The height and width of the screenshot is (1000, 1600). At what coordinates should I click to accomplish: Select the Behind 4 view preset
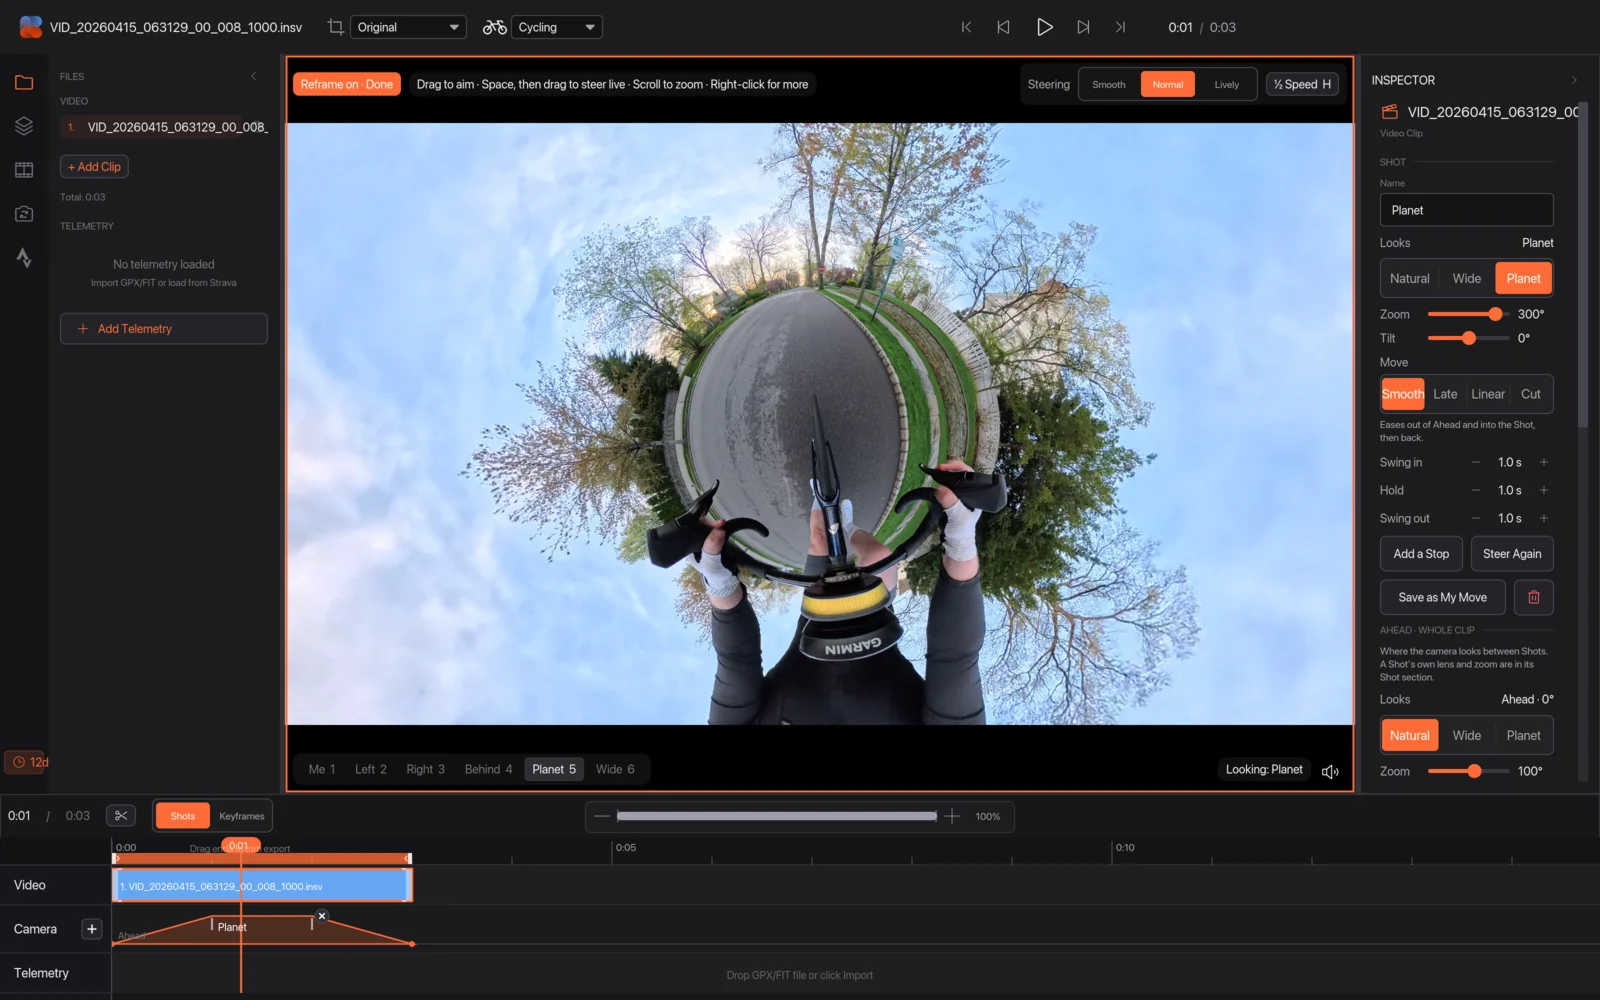(488, 769)
